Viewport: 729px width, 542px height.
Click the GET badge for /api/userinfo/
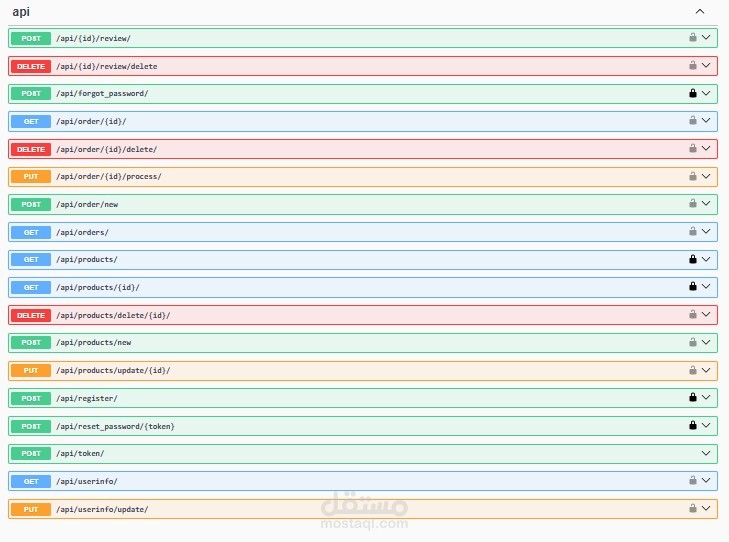[31, 481]
